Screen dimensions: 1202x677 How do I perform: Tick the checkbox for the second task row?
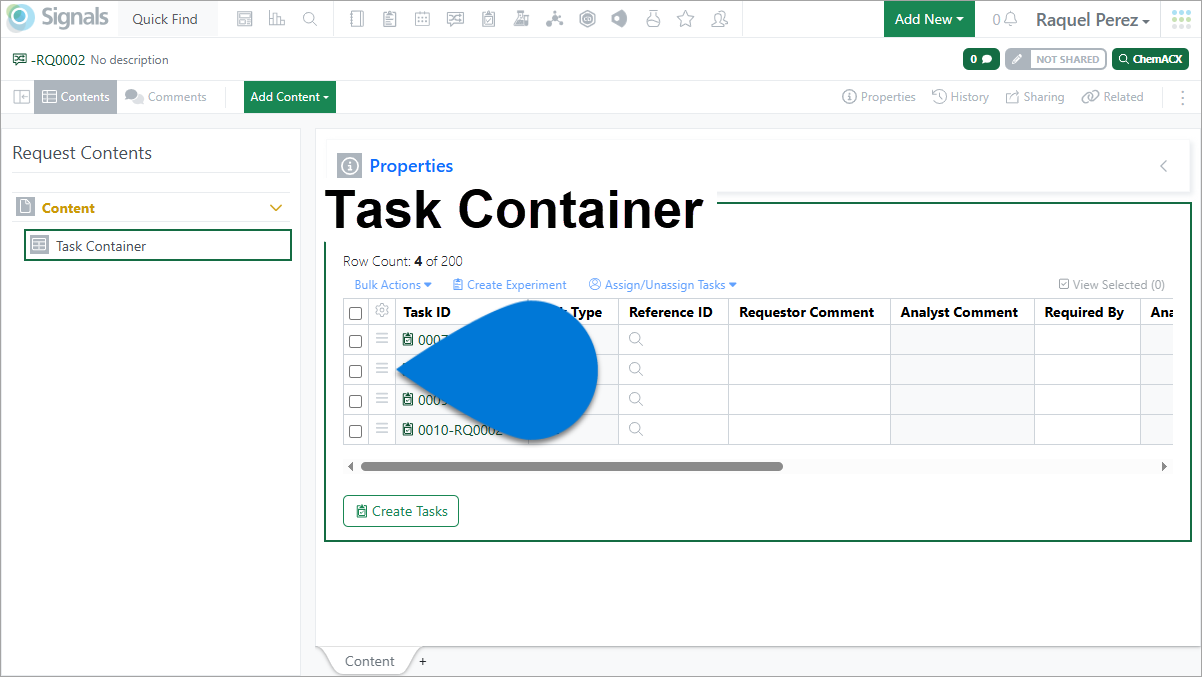pyautogui.click(x=355, y=371)
